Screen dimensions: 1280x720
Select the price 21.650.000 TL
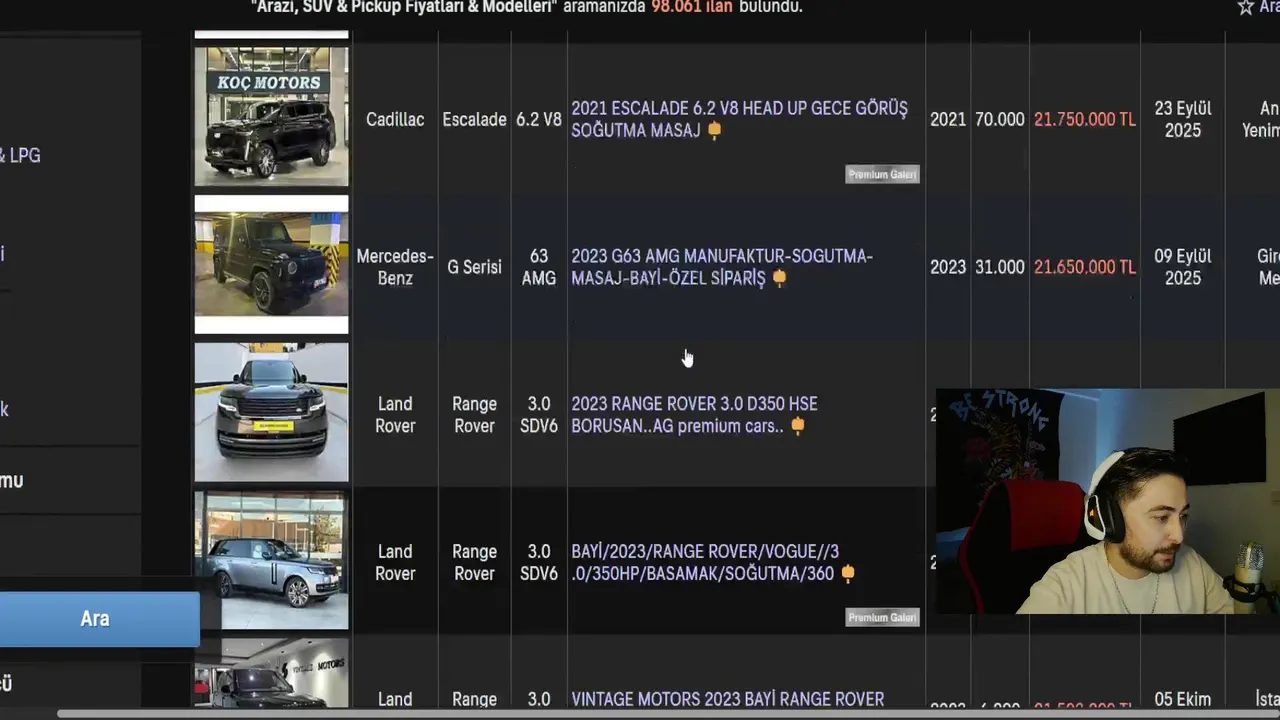1085,267
